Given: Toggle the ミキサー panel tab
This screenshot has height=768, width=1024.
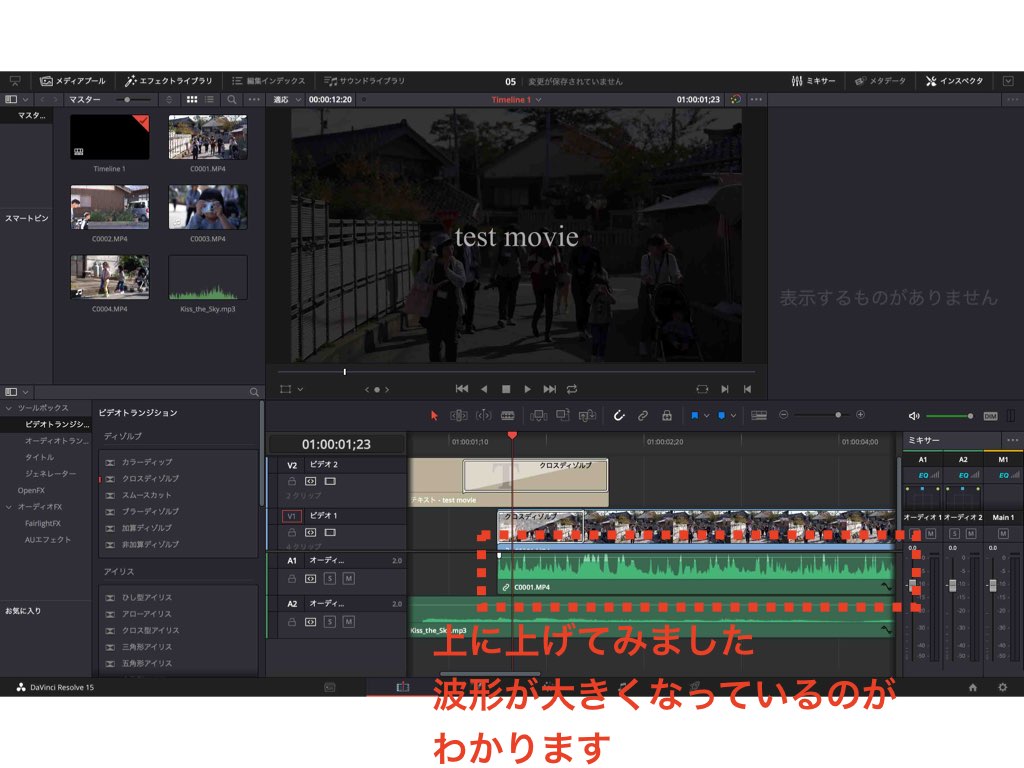Looking at the screenshot, I should tap(813, 81).
